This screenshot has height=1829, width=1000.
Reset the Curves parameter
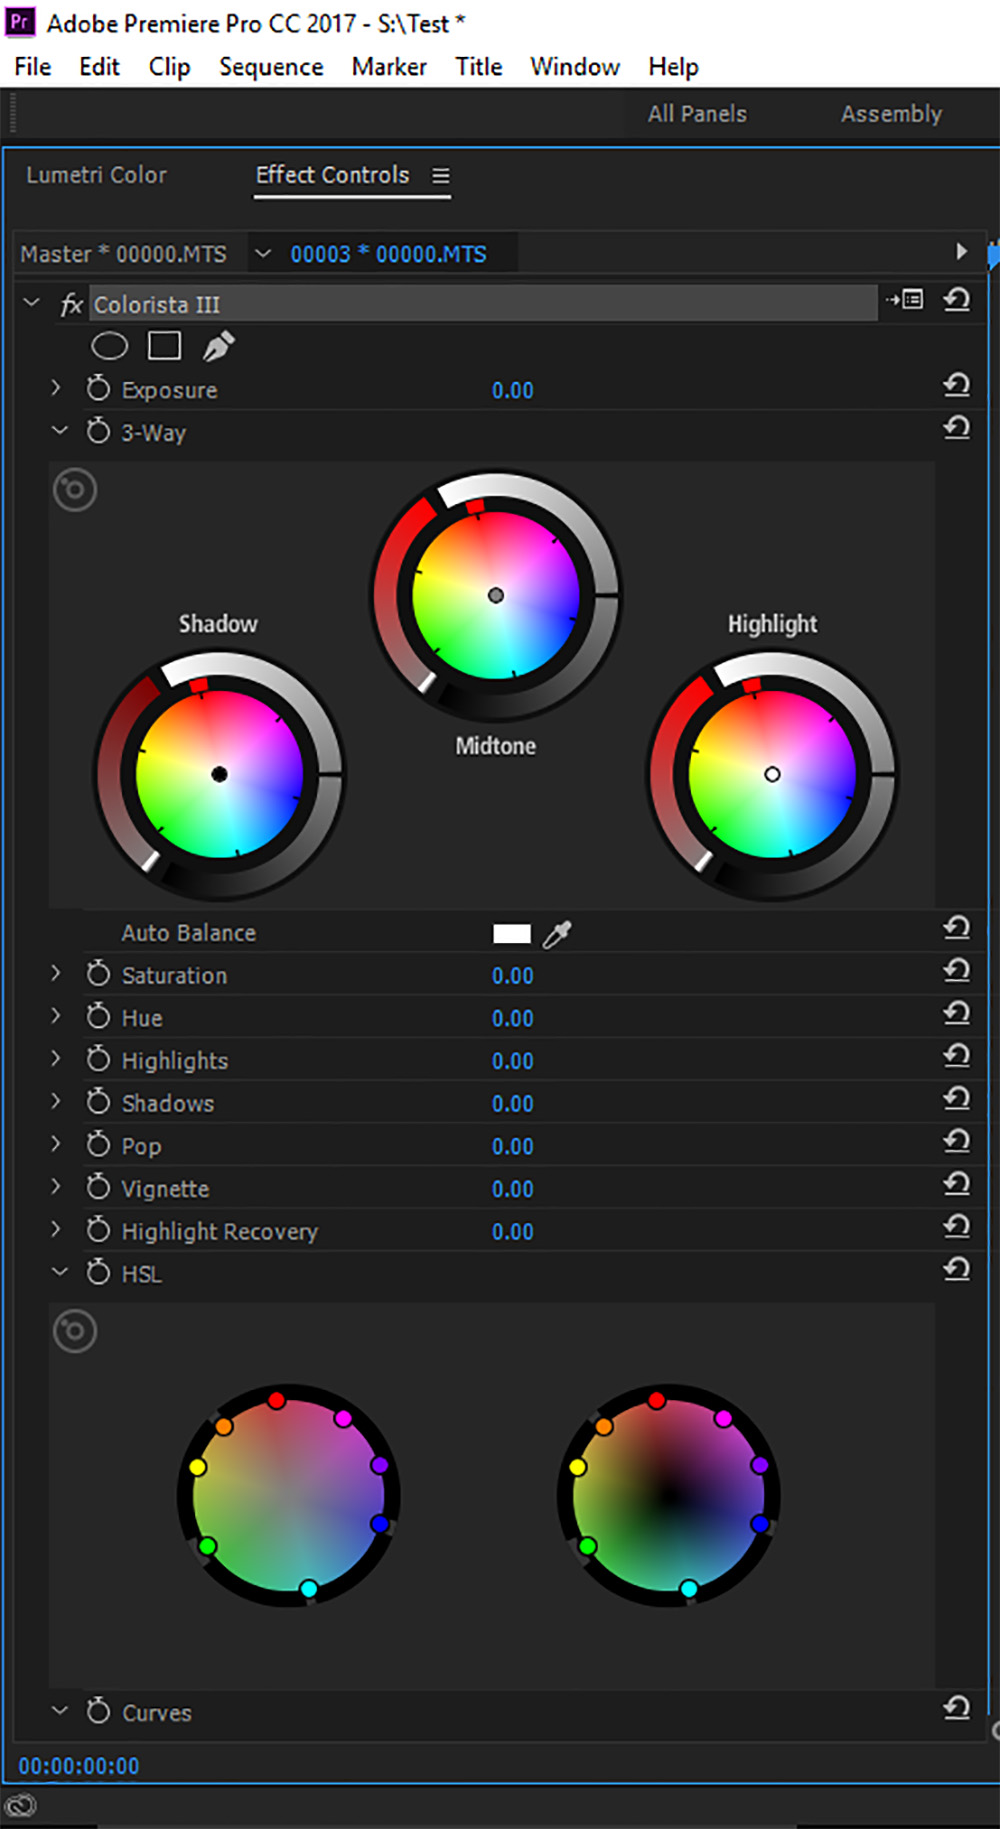pyautogui.click(x=956, y=1708)
